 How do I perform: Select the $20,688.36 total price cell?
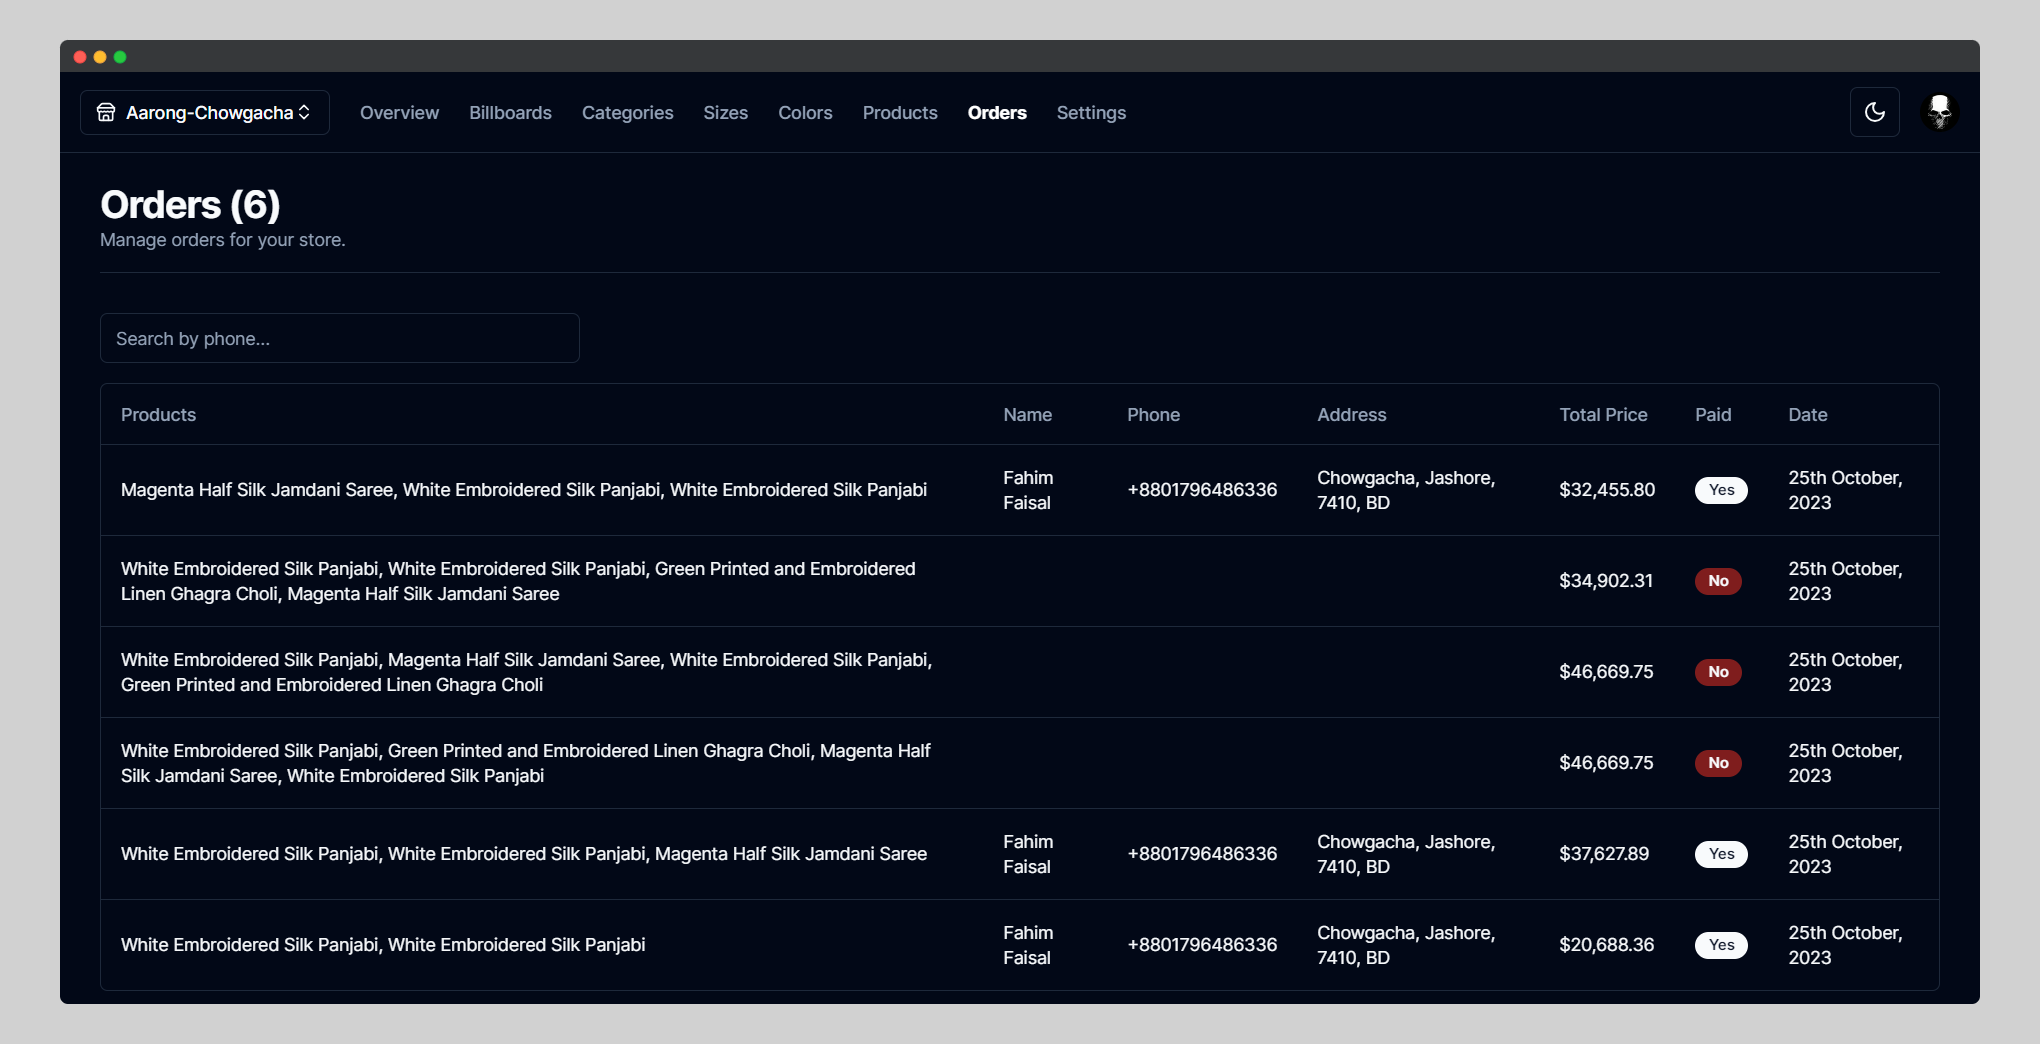(1606, 945)
